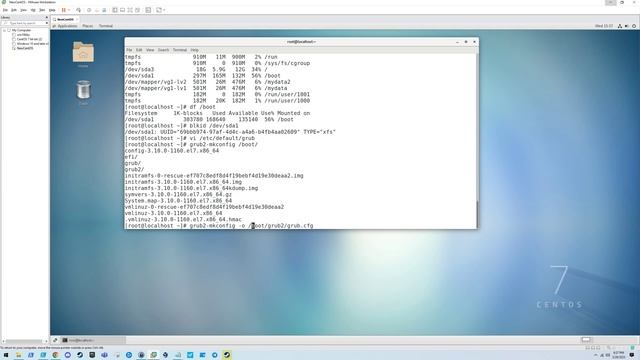Open VMware View menu
The width and height of the screenshot is (640, 360).
pos(24,10)
